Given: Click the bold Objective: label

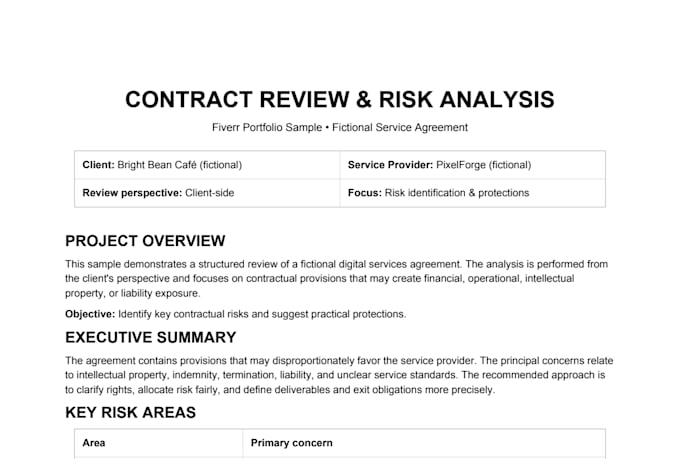Looking at the screenshot, I should click(x=90, y=314).
